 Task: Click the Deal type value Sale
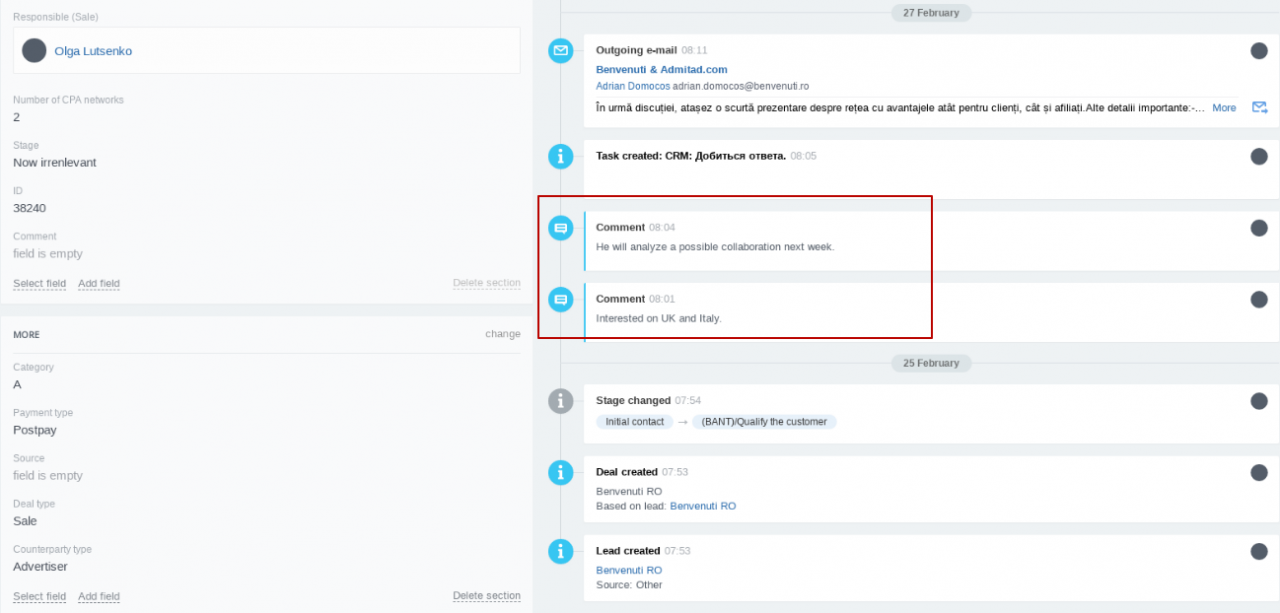pyautogui.click(x=25, y=521)
